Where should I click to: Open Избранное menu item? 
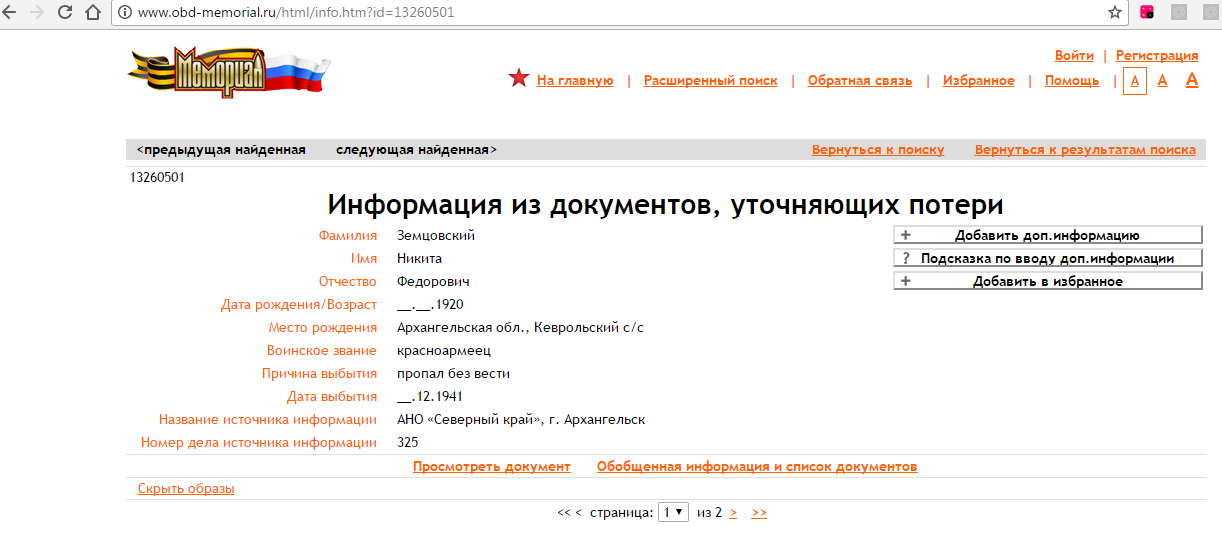pyautogui.click(x=979, y=81)
